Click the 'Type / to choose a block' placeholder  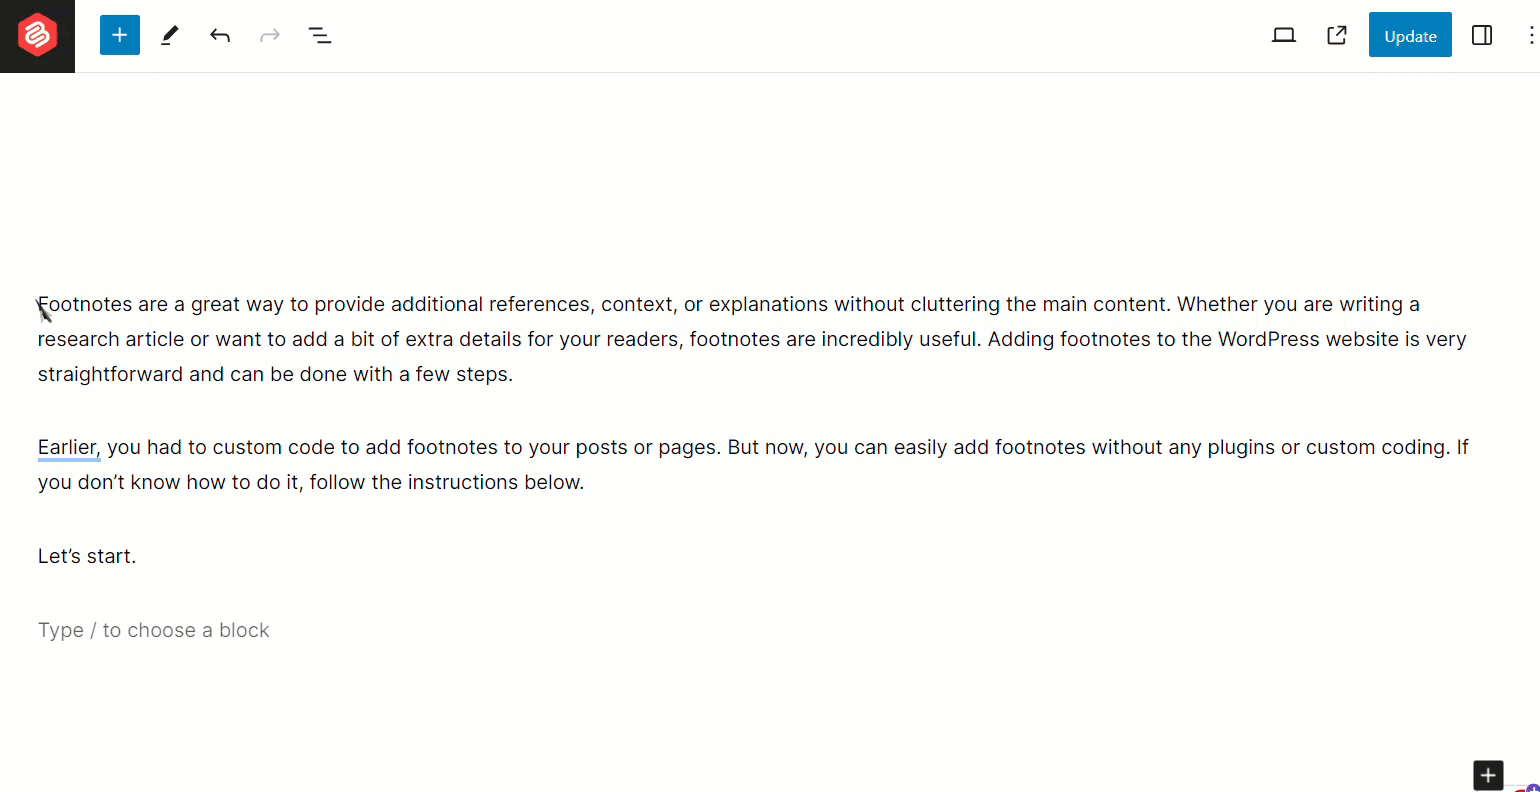click(x=154, y=630)
